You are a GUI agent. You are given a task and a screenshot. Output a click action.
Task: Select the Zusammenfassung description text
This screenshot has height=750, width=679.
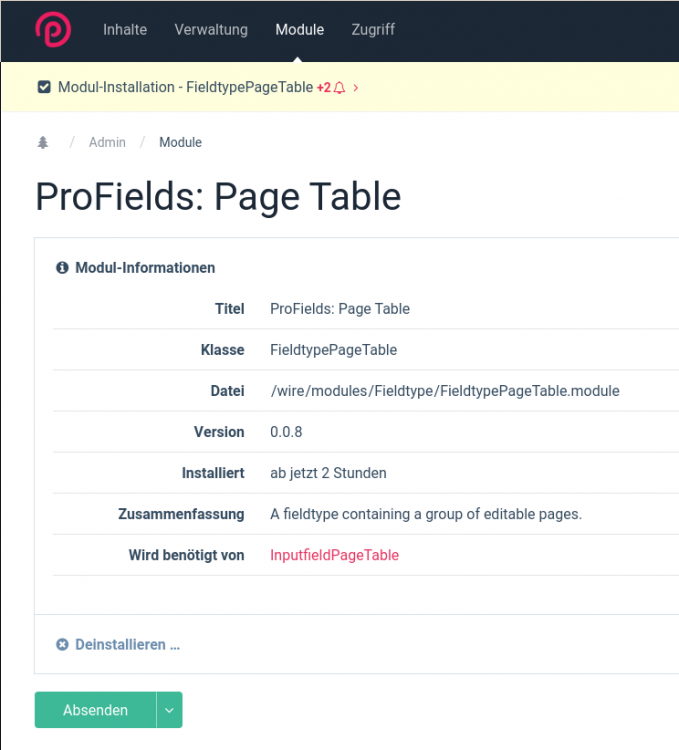click(426, 514)
